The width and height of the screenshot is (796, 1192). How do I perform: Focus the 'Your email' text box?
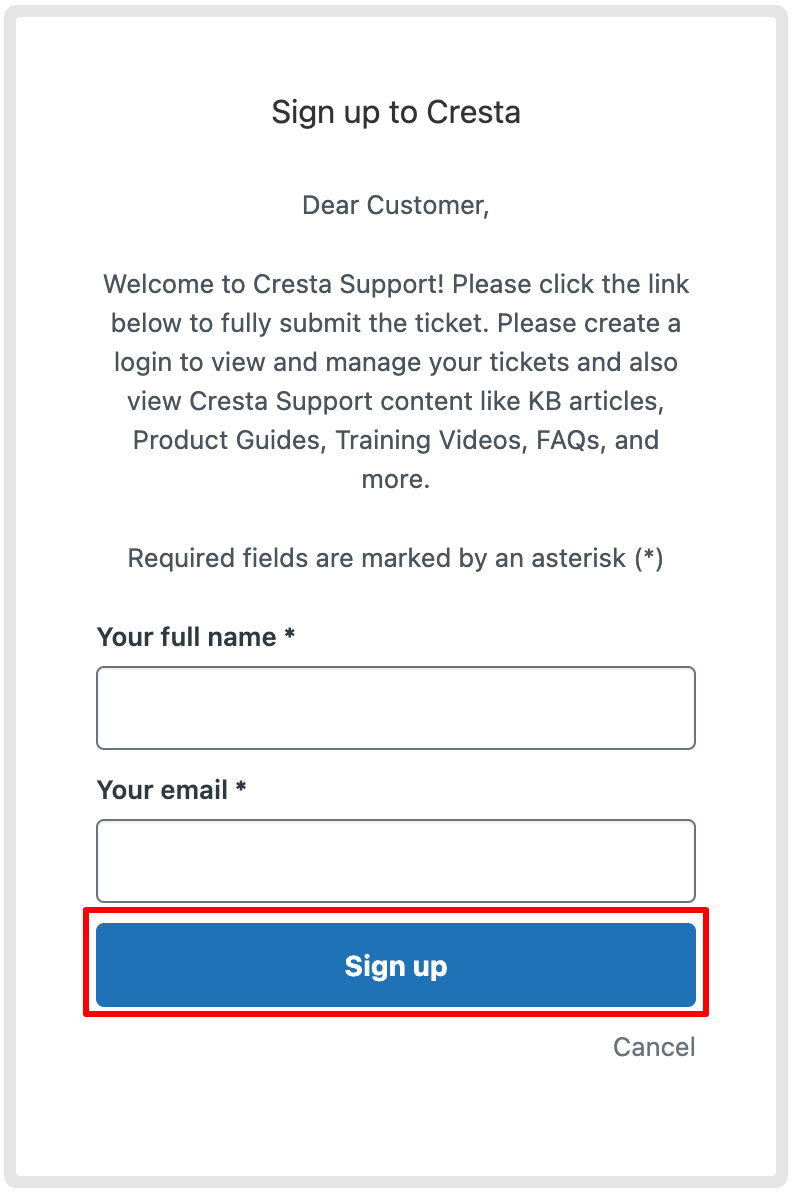click(395, 861)
